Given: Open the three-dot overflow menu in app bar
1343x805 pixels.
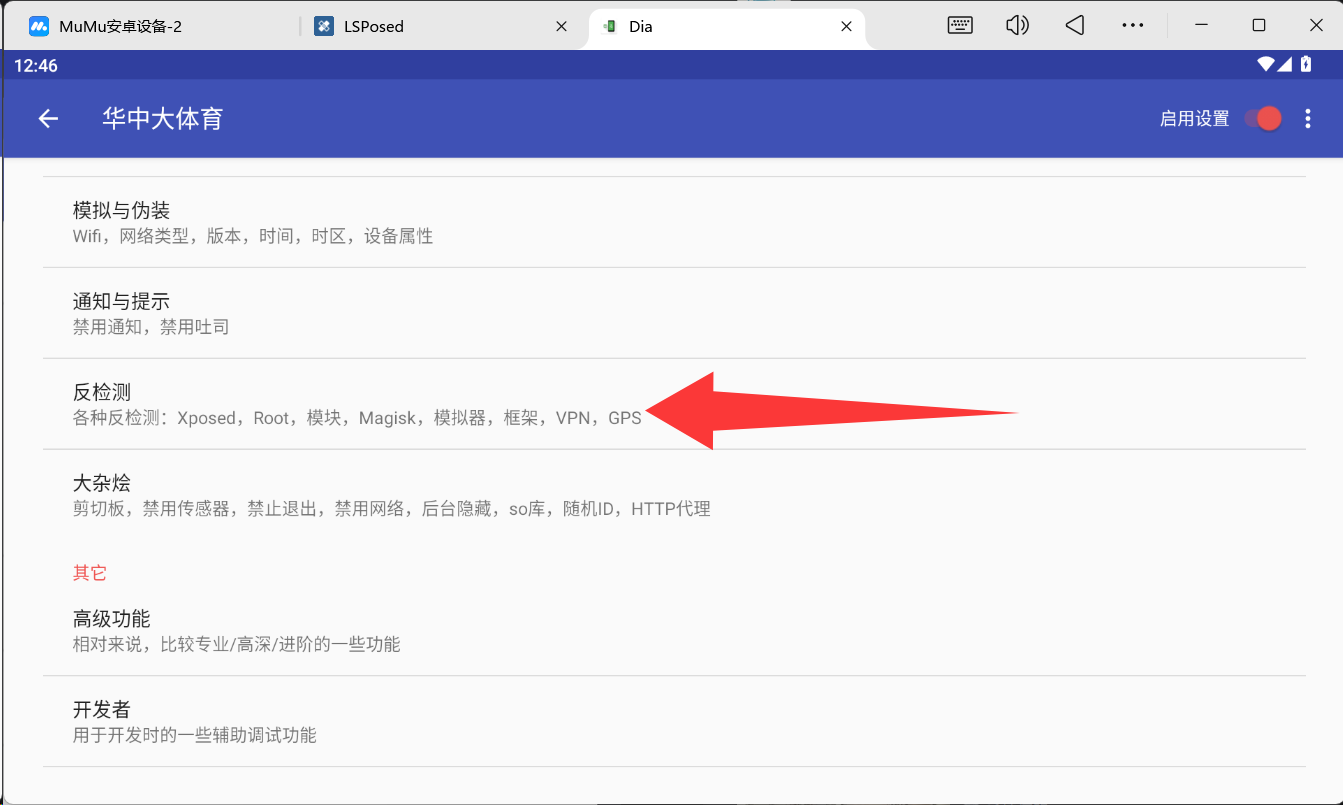Looking at the screenshot, I should coord(1307,119).
